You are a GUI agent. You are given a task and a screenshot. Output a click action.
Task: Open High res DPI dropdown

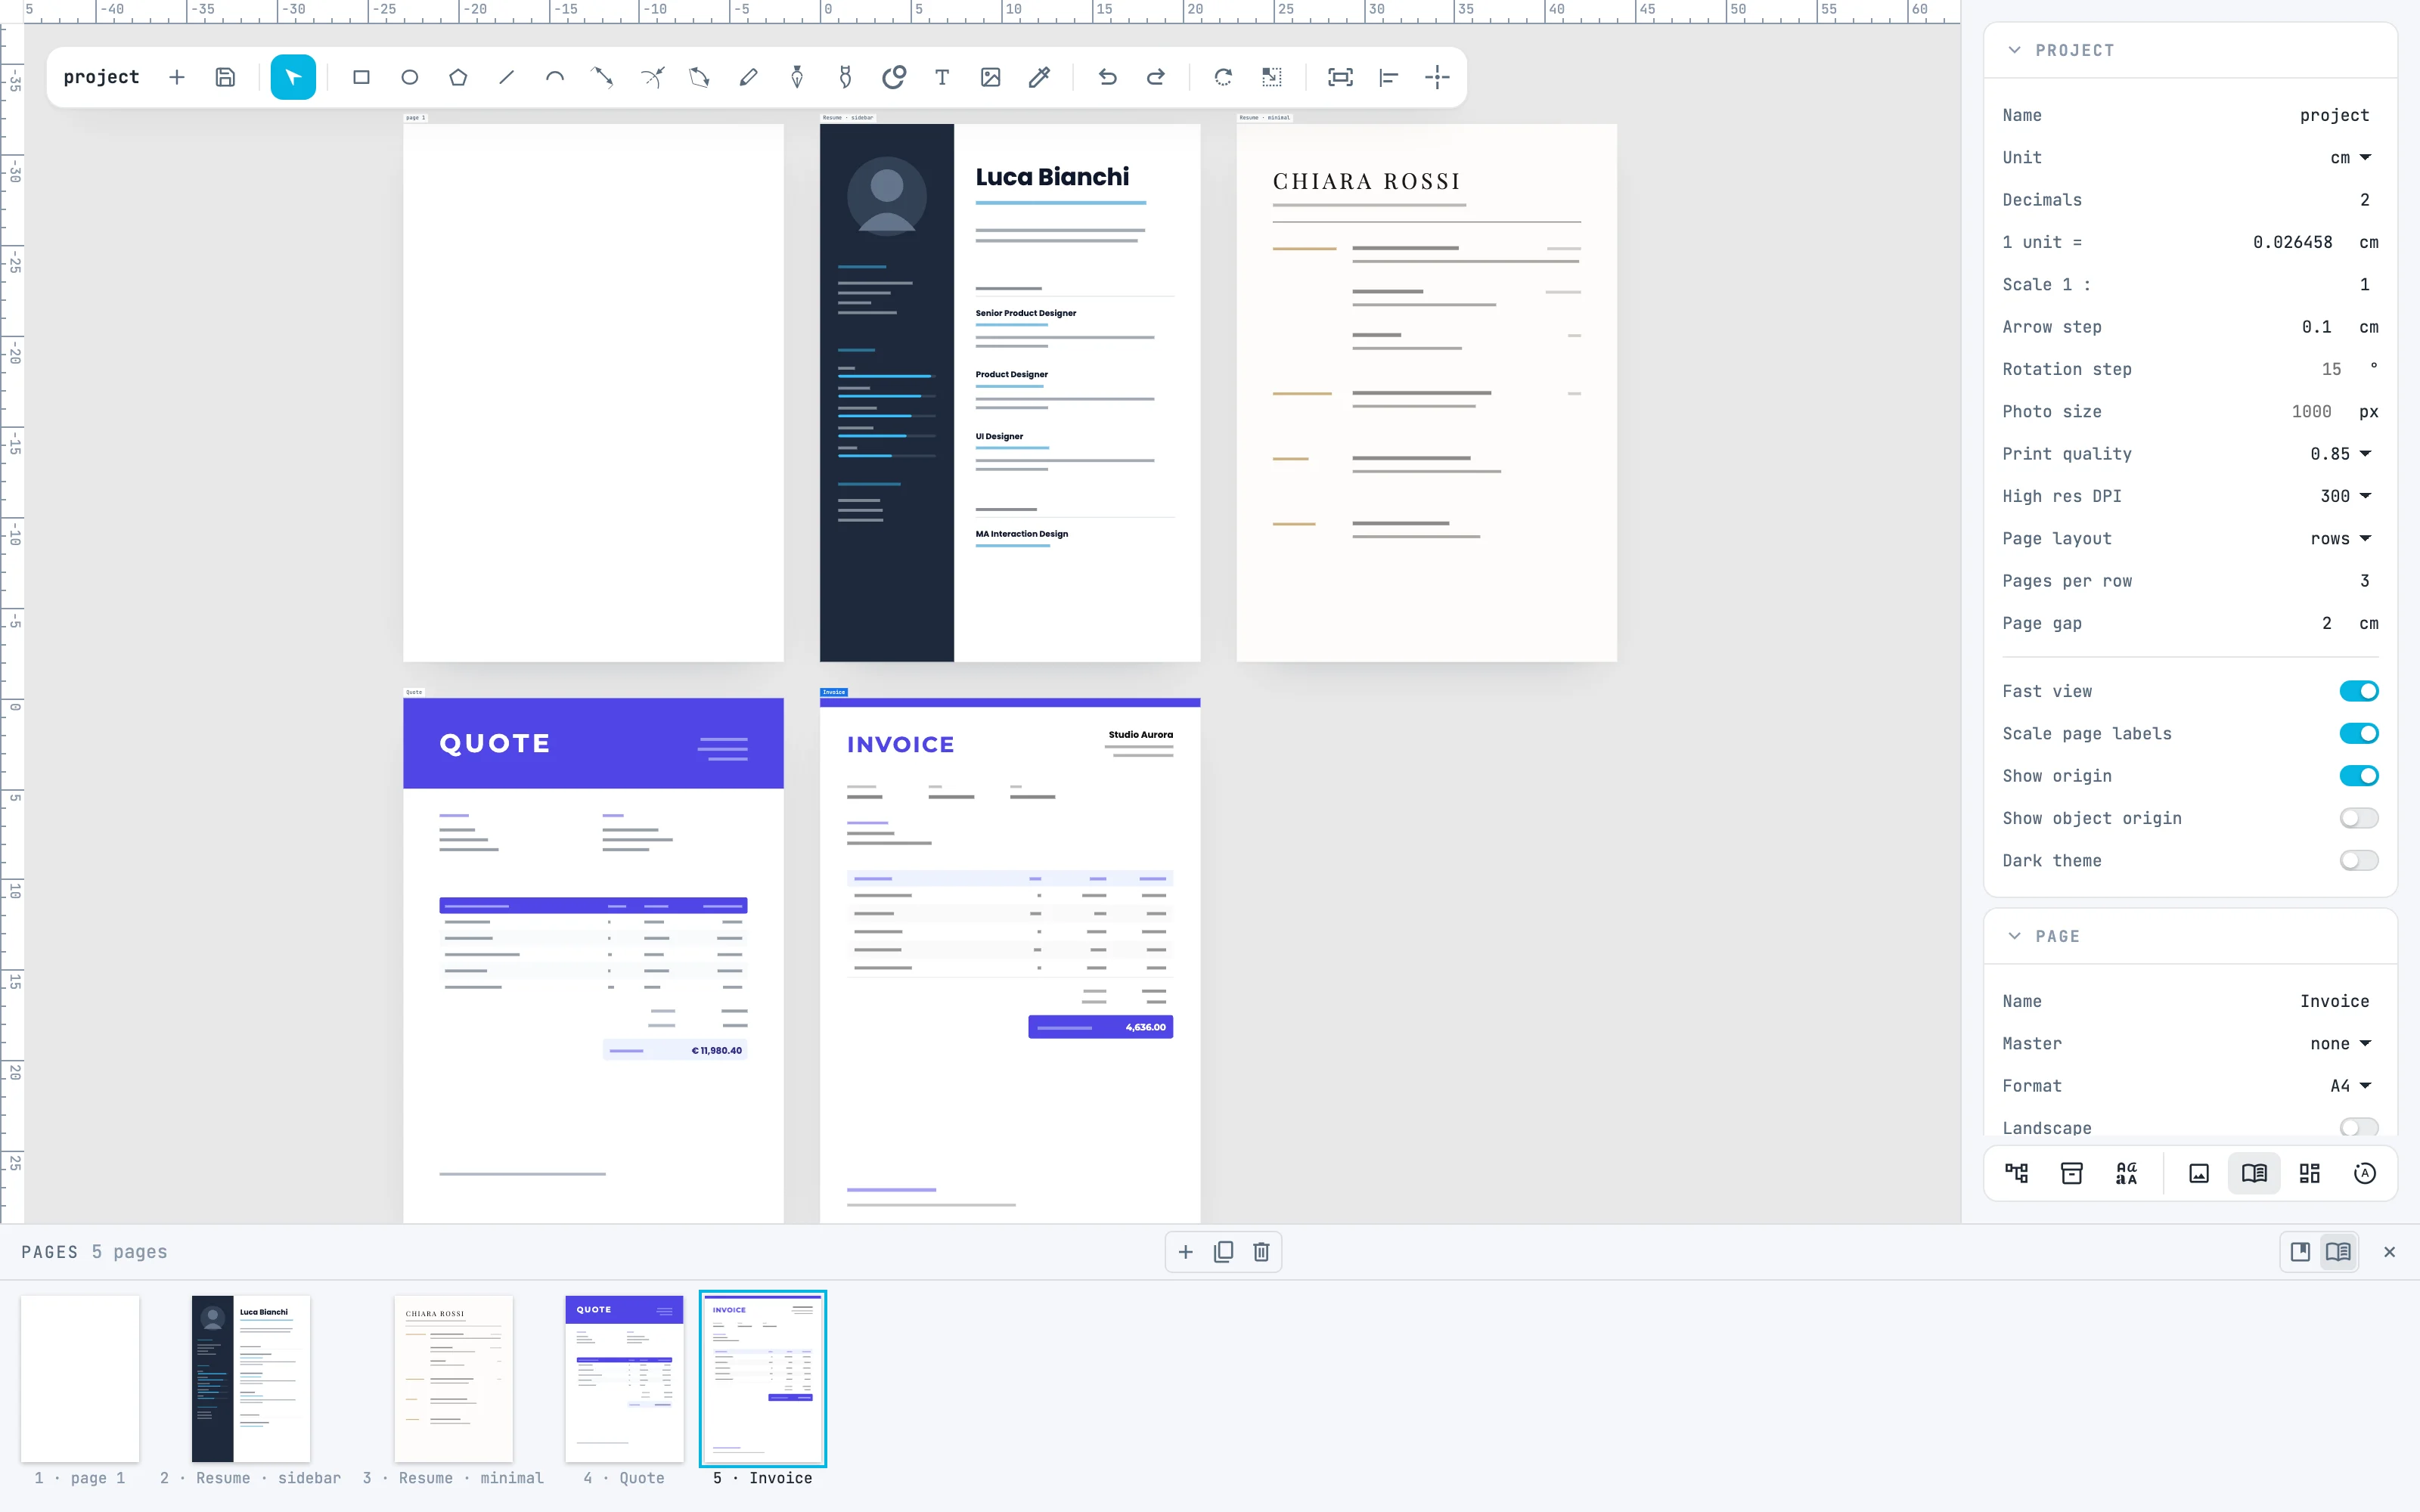[x=2346, y=496]
